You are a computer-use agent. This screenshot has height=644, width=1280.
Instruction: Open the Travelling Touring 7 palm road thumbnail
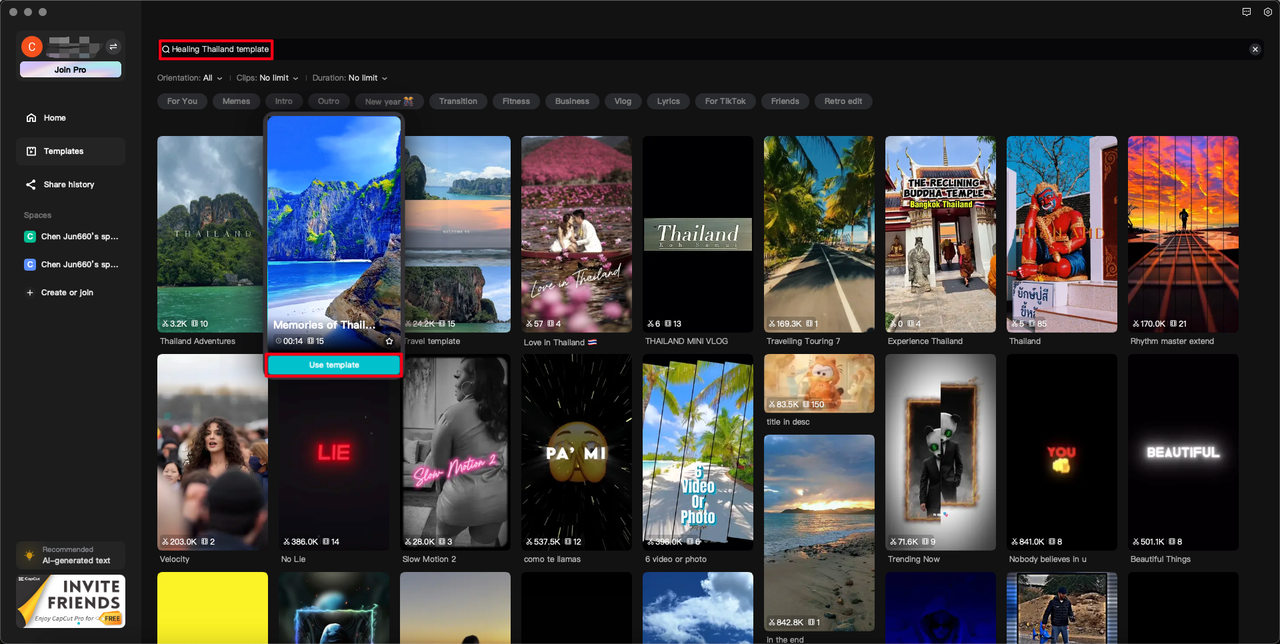(819, 234)
